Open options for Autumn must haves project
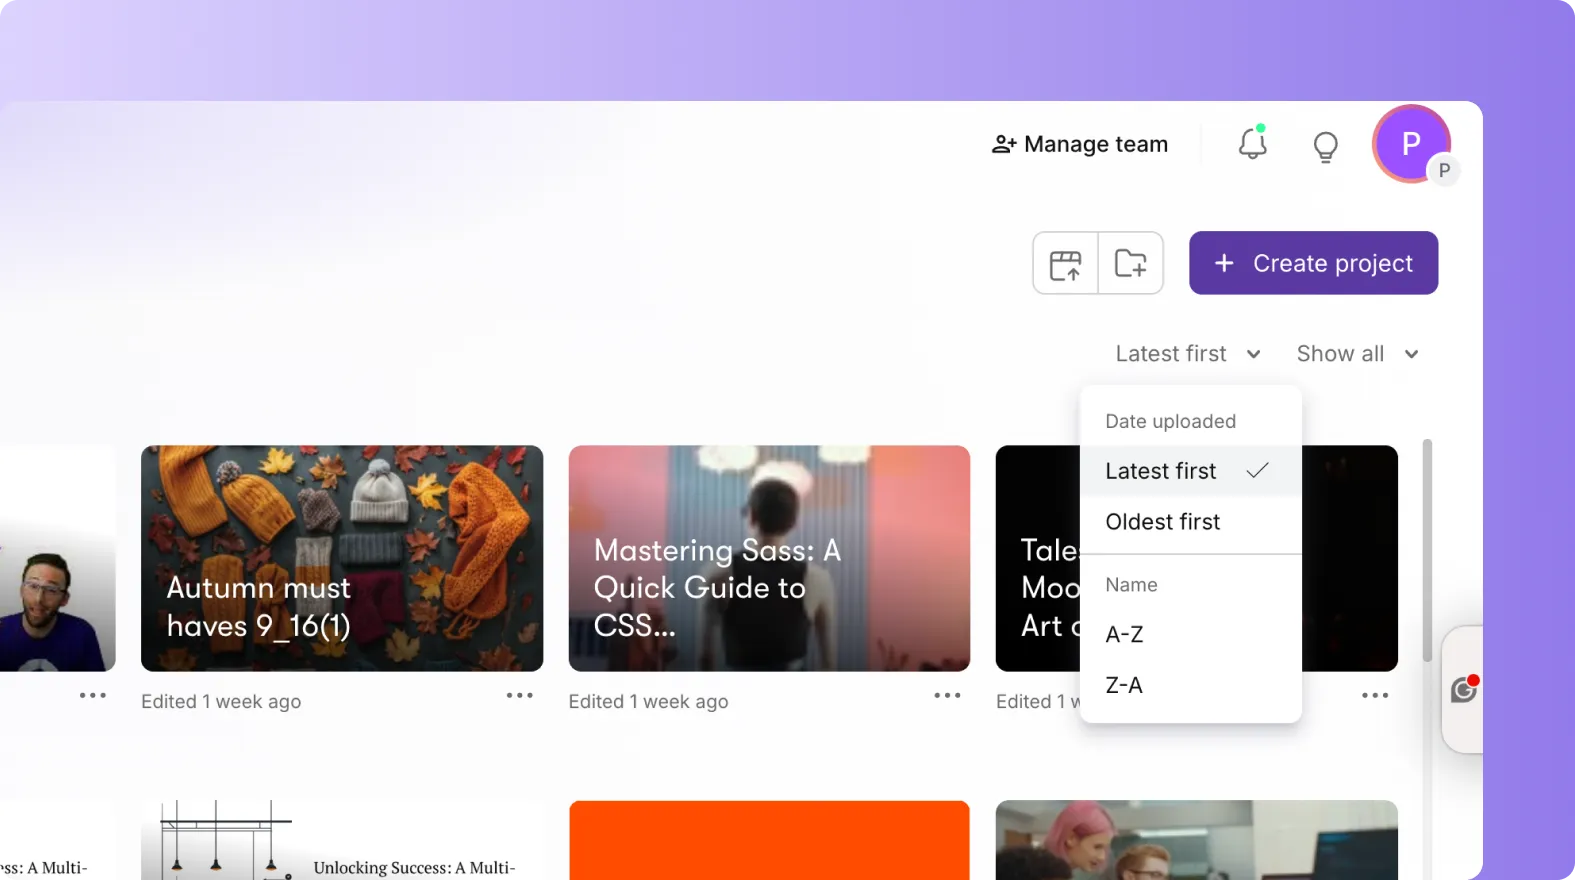 pyautogui.click(x=519, y=696)
